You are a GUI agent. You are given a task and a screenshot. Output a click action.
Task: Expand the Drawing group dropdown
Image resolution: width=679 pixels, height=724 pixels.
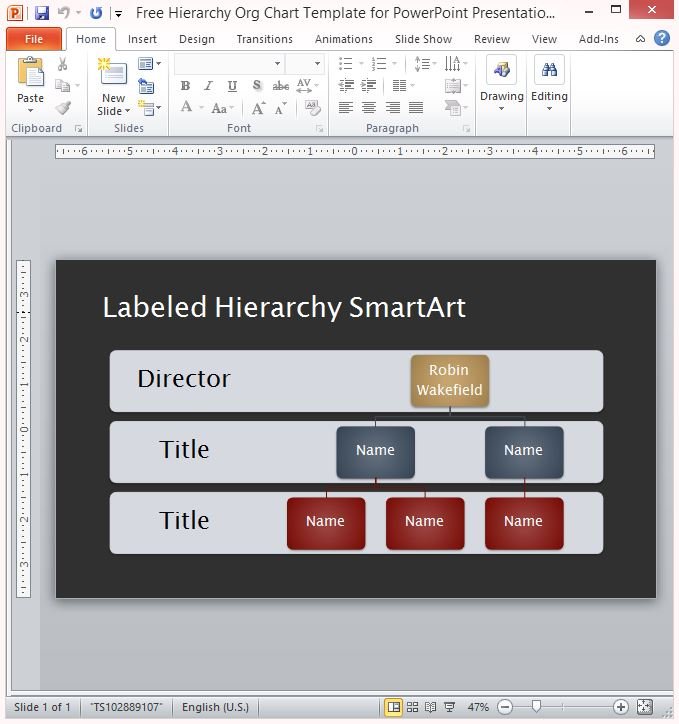pos(501,109)
